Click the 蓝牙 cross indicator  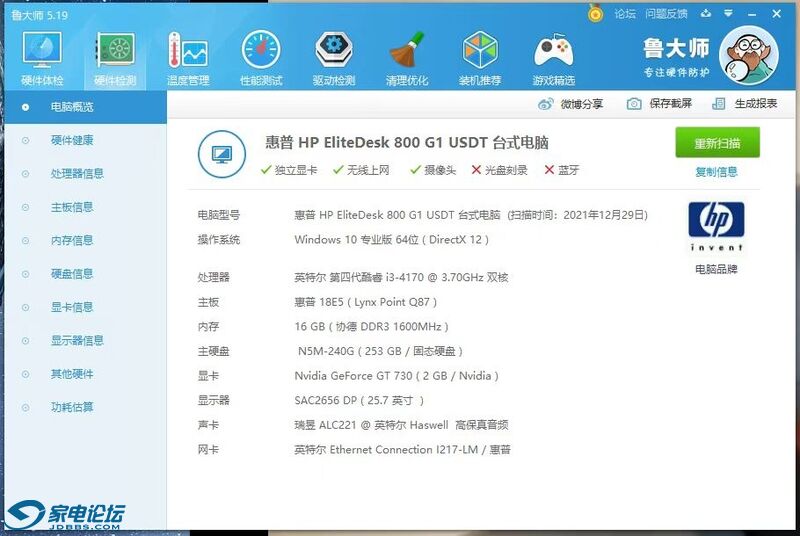pos(562,170)
